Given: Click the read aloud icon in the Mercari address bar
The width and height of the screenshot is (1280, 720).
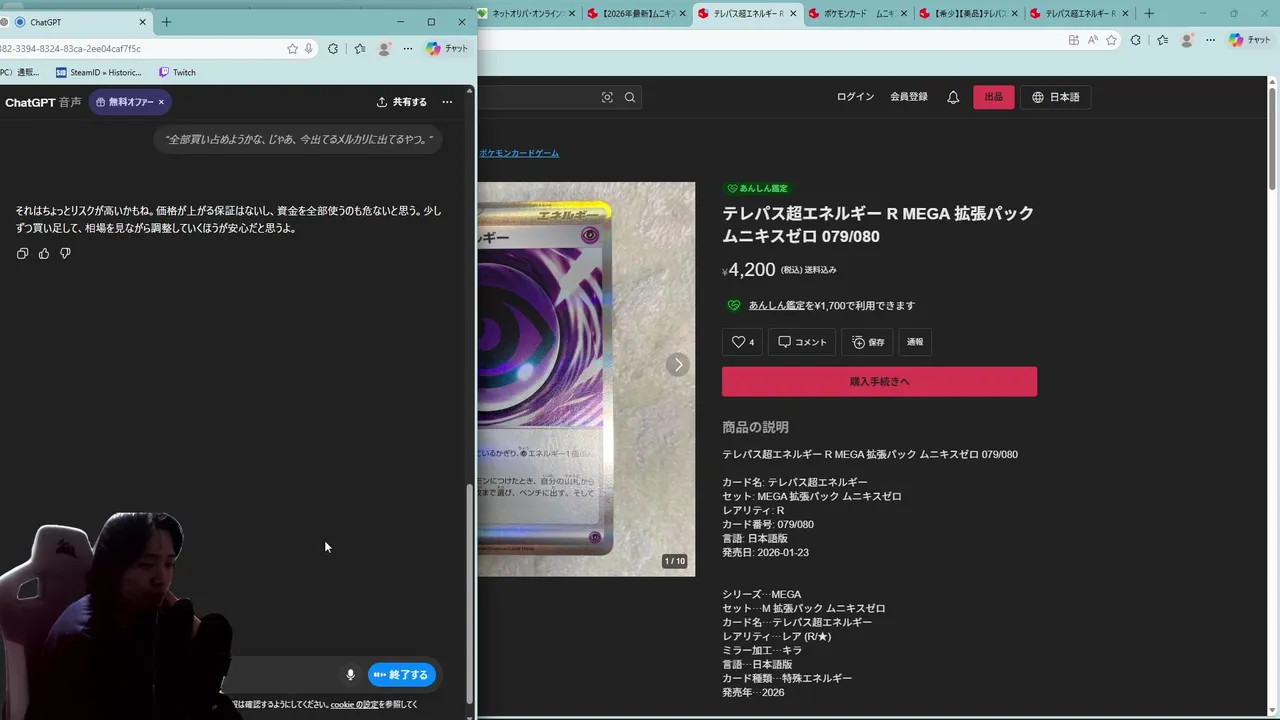Looking at the screenshot, I should click(1092, 40).
